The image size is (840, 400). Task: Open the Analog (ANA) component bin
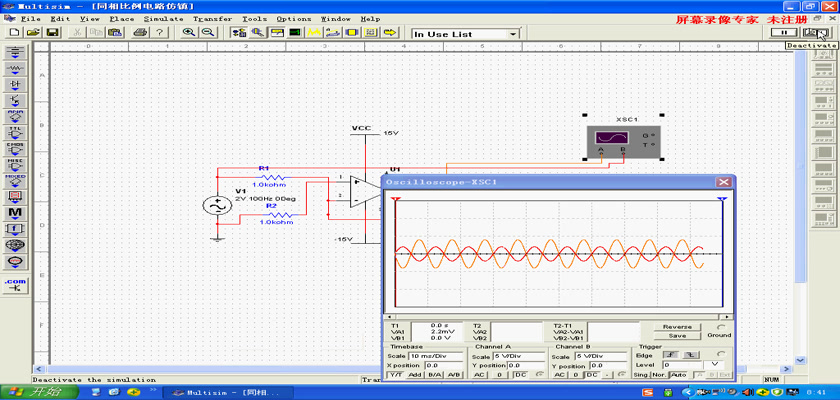[16, 117]
